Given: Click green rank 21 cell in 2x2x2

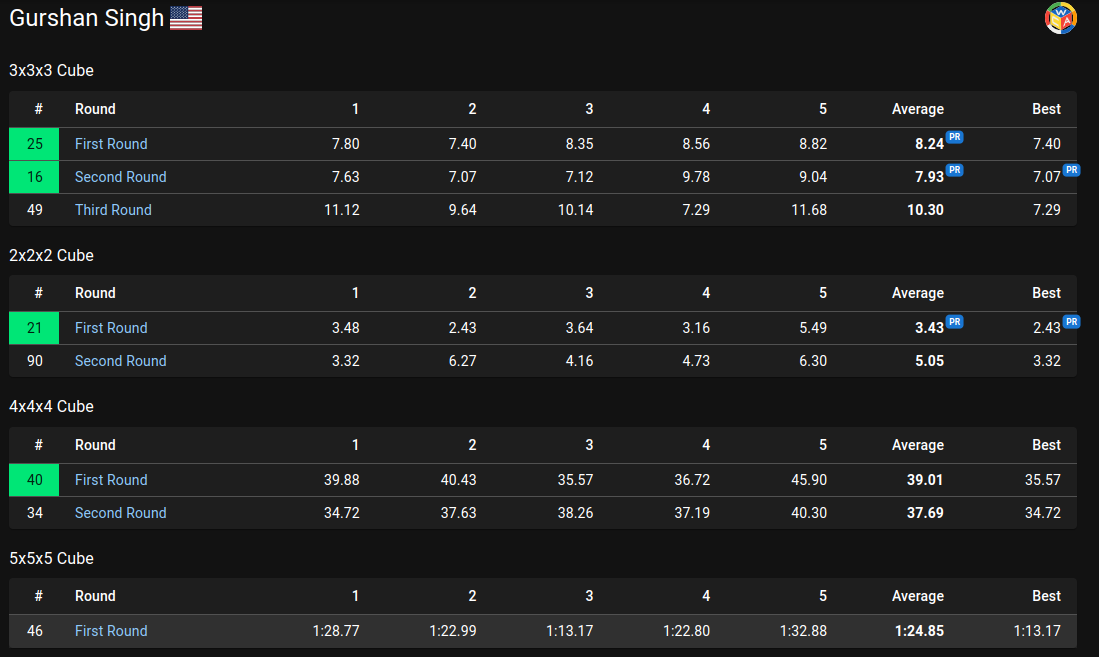Looking at the screenshot, I should click(34, 327).
